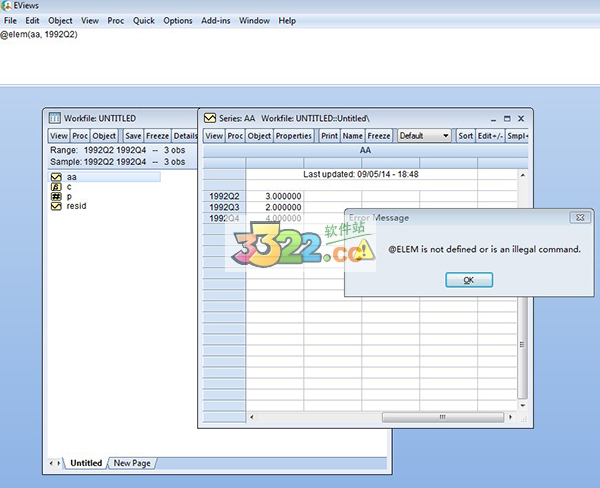This screenshot has width=600, height=488.
Task: Click View button in Series AA window
Action: pos(214,136)
